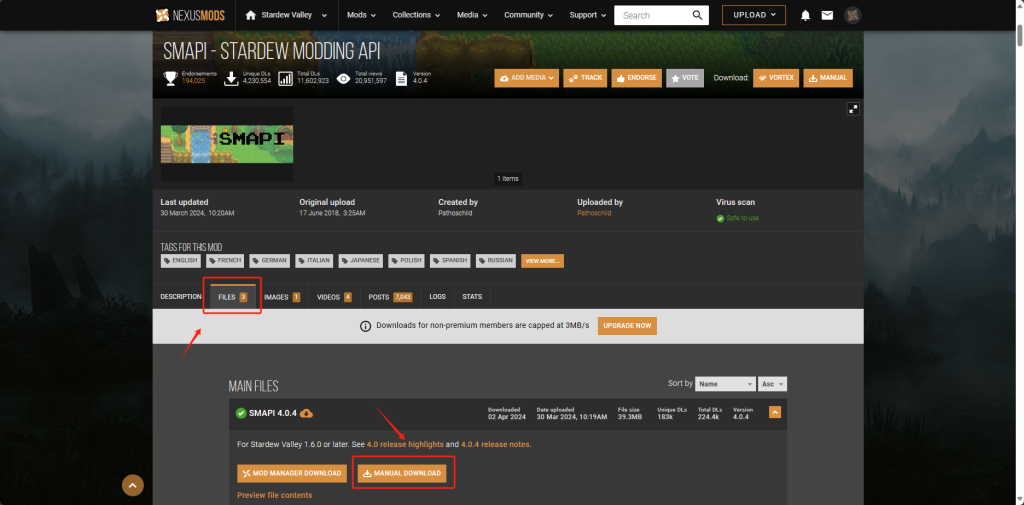Image resolution: width=1024 pixels, height=505 pixels.
Task: Expand the image gallery fullscreen icon
Action: [x=852, y=109]
